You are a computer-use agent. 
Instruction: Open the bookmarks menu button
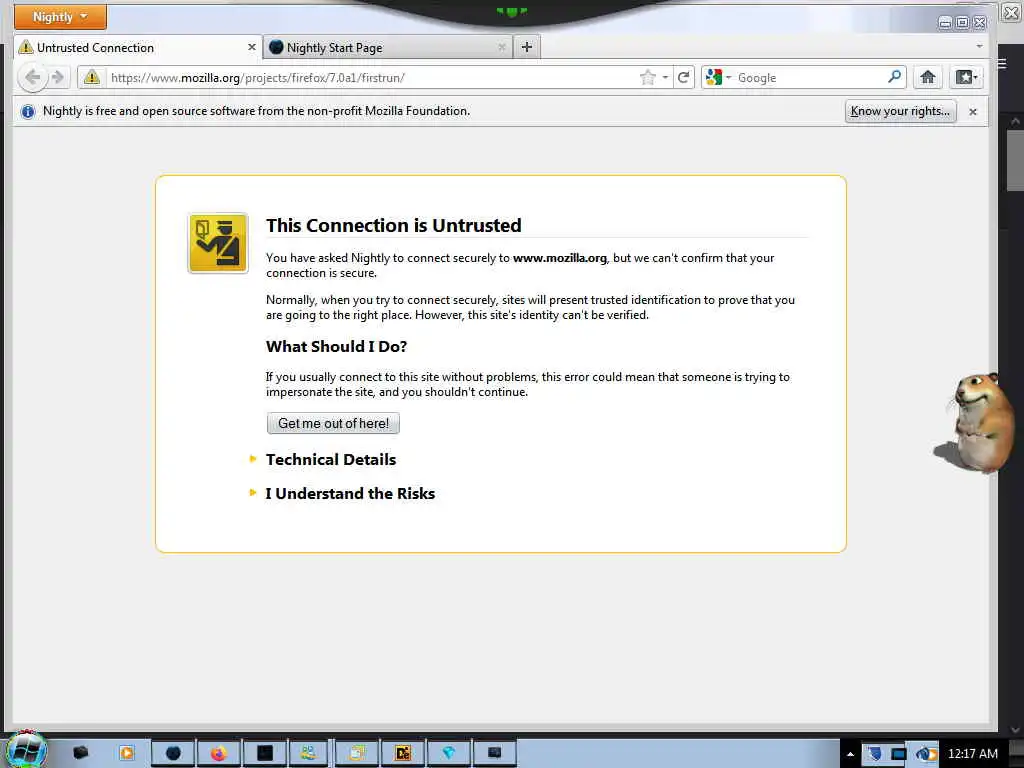966,78
